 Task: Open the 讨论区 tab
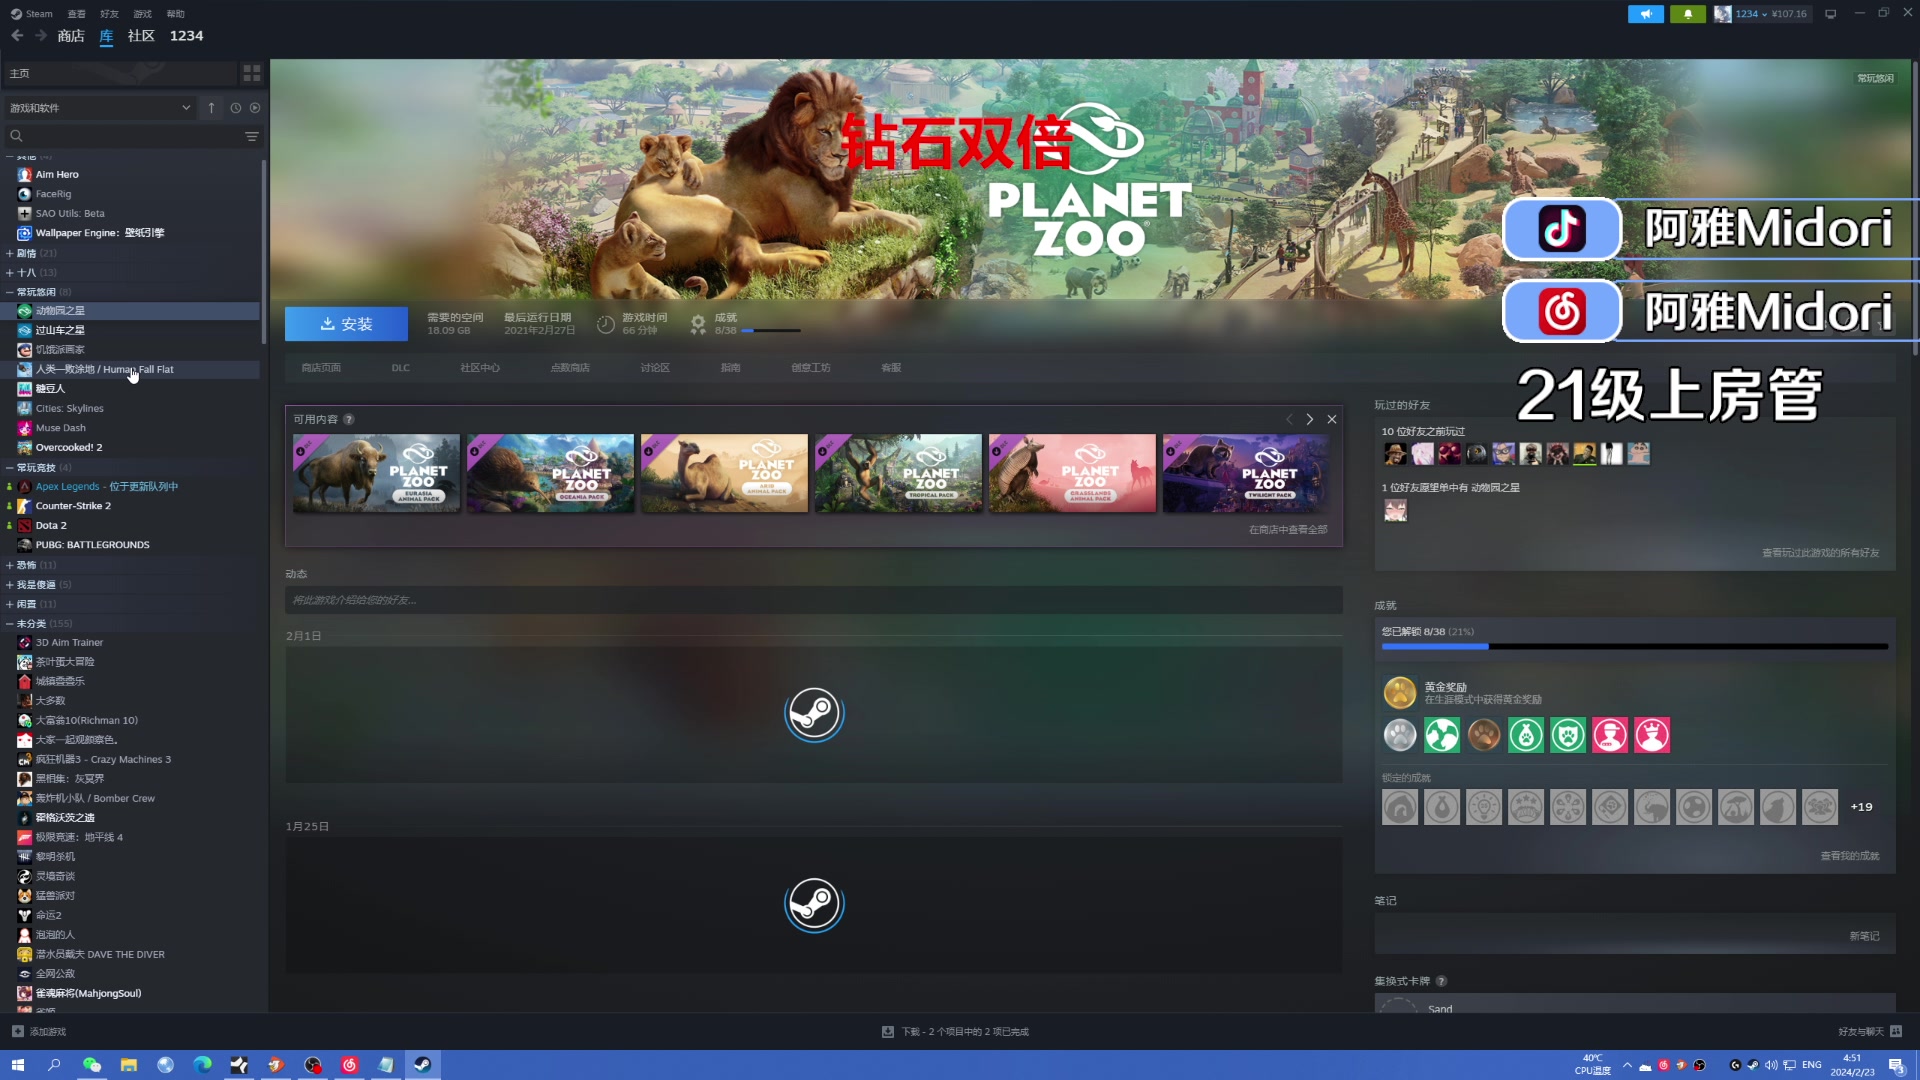tap(655, 368)
